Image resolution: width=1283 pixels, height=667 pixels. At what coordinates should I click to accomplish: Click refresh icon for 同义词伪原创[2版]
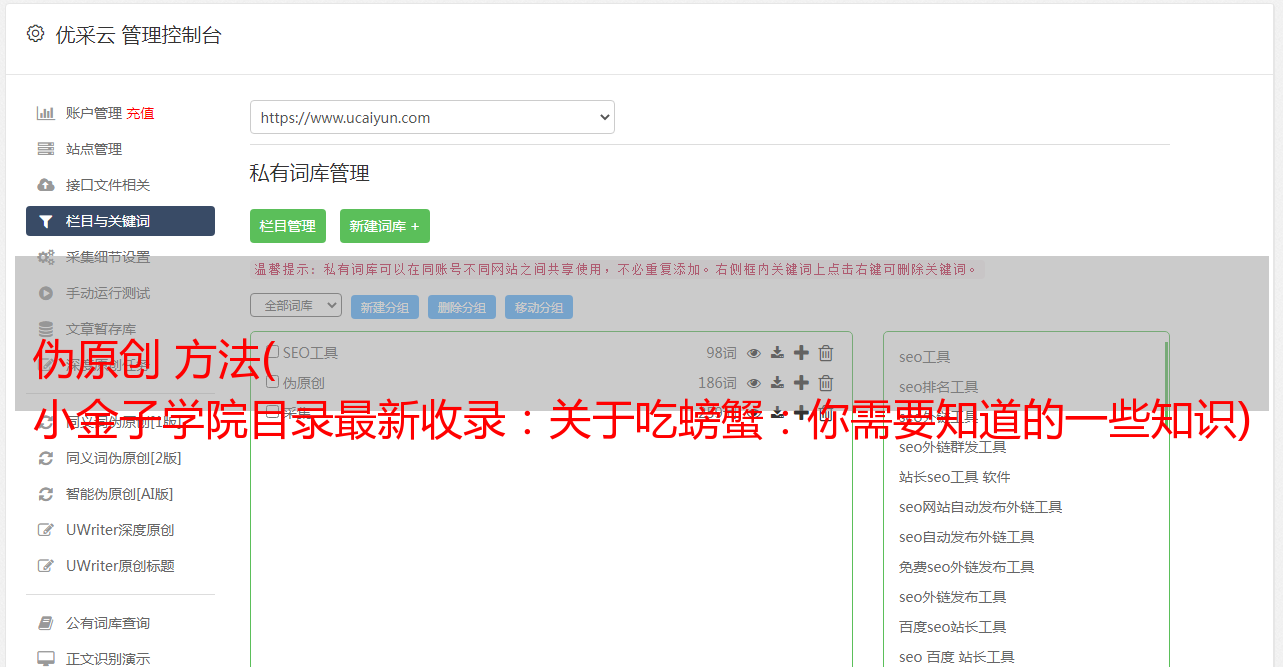45,458
